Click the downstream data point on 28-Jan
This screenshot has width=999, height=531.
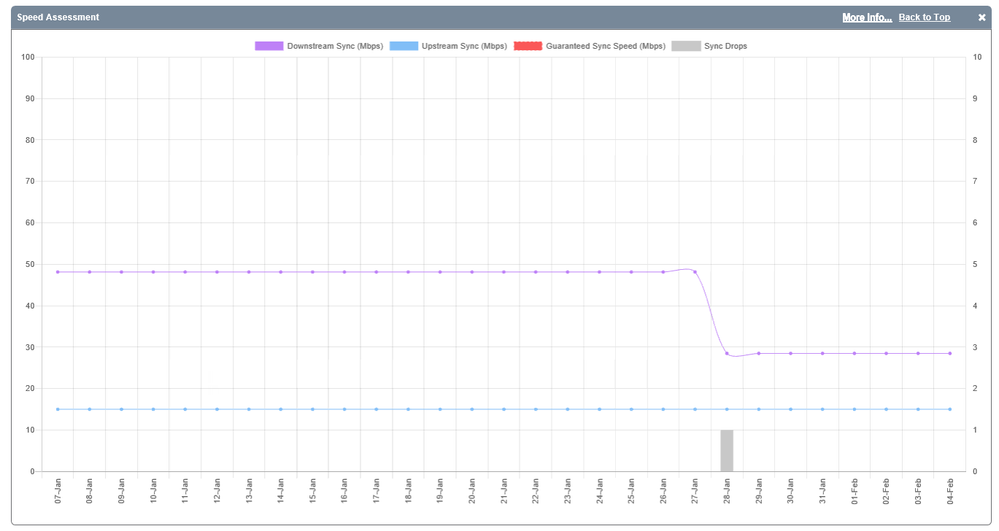(727, 353)
